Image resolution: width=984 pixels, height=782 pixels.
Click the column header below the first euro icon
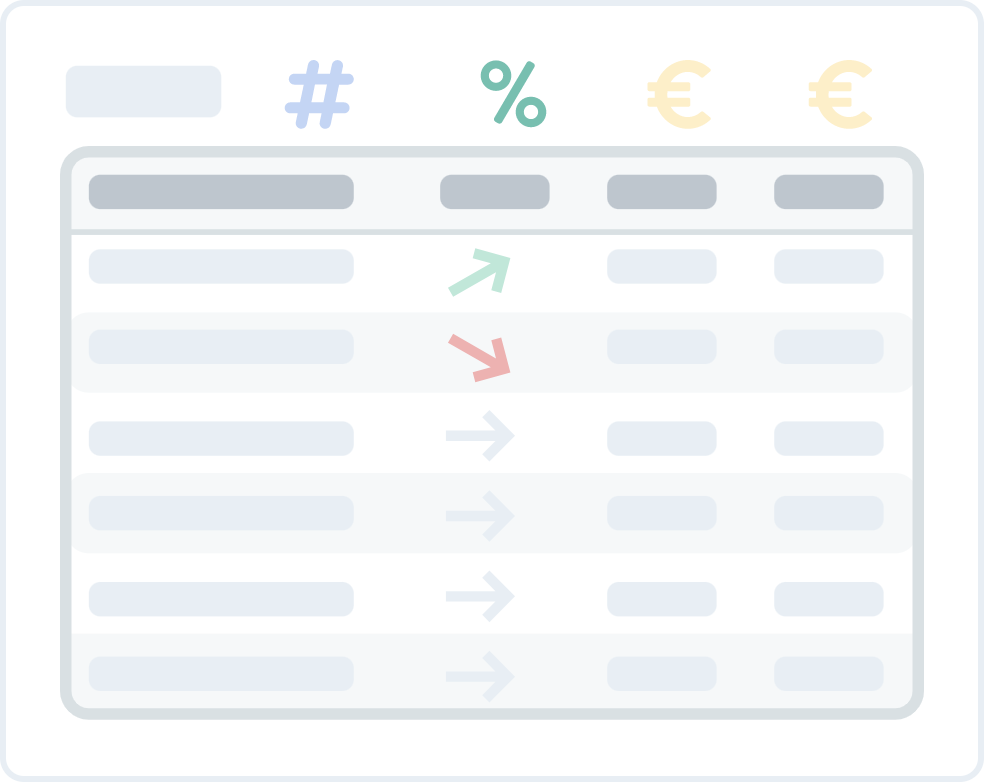point(662,192)
